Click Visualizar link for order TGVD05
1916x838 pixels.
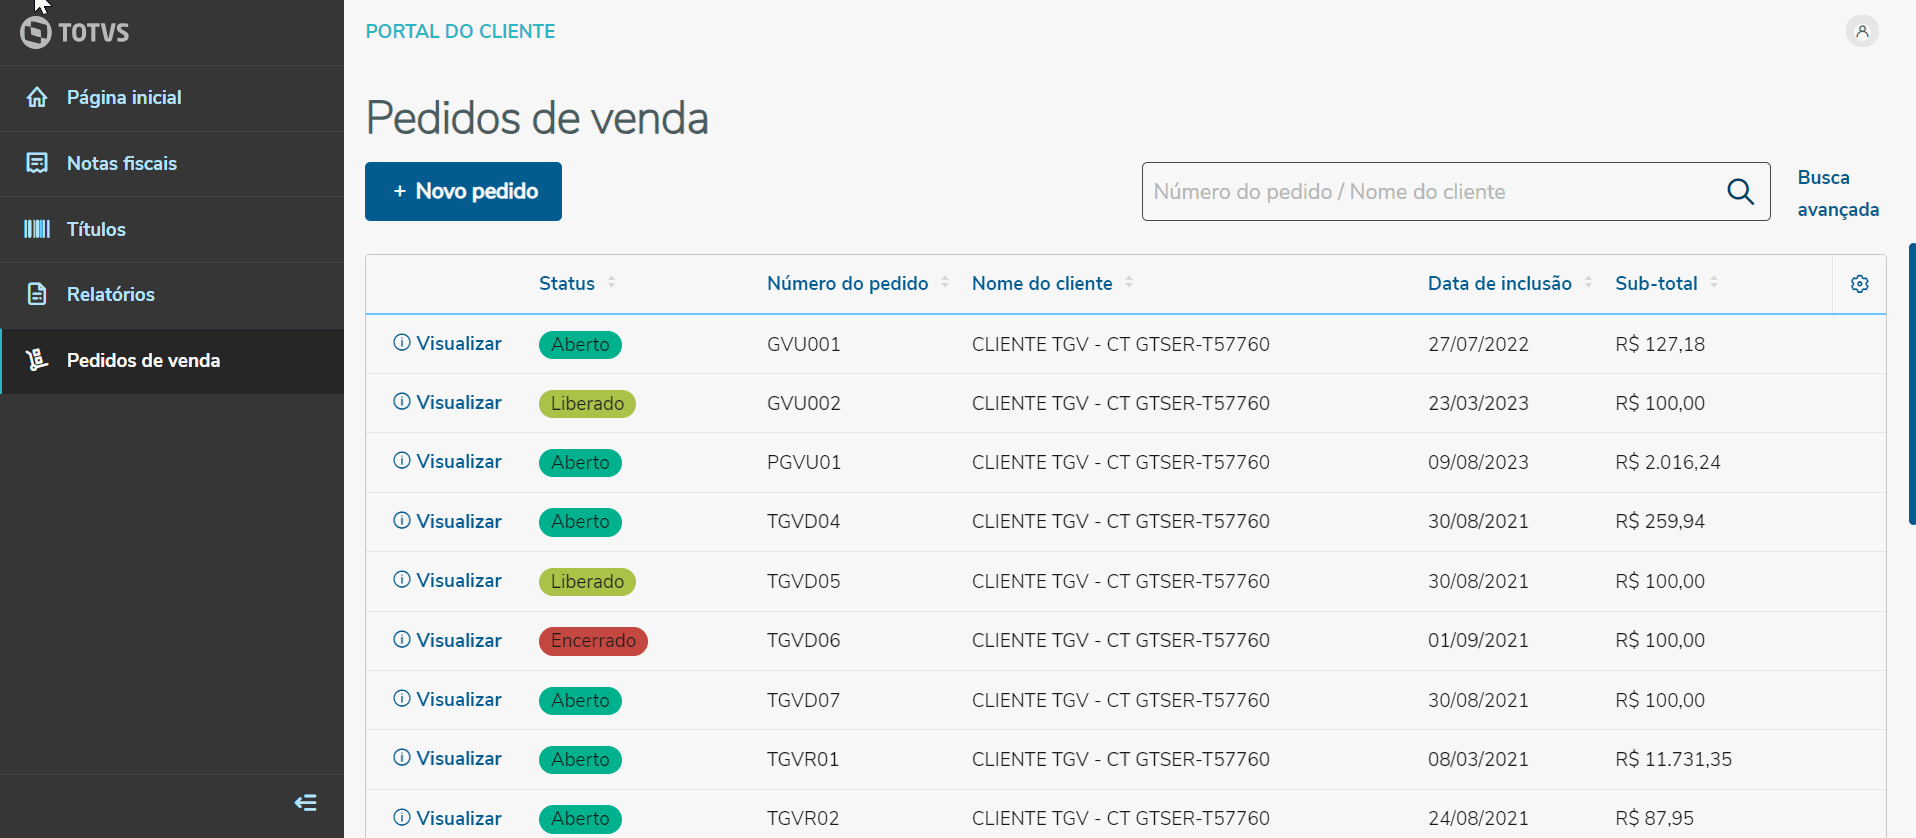459,580
